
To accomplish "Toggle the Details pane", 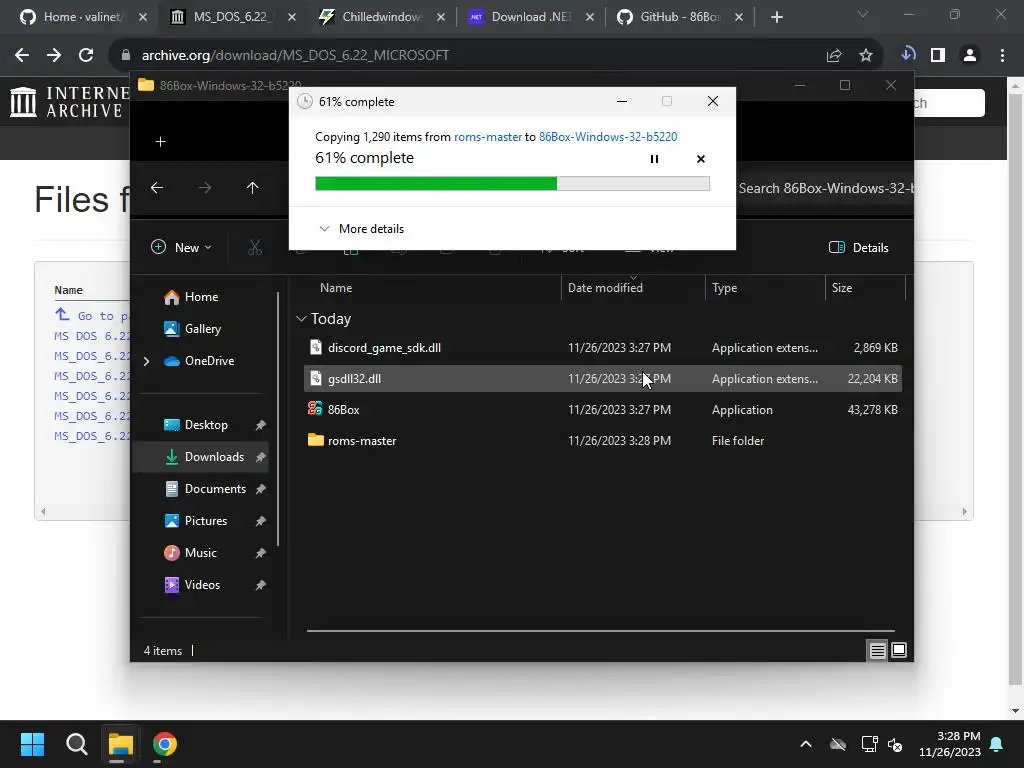I will coord(859,248).
